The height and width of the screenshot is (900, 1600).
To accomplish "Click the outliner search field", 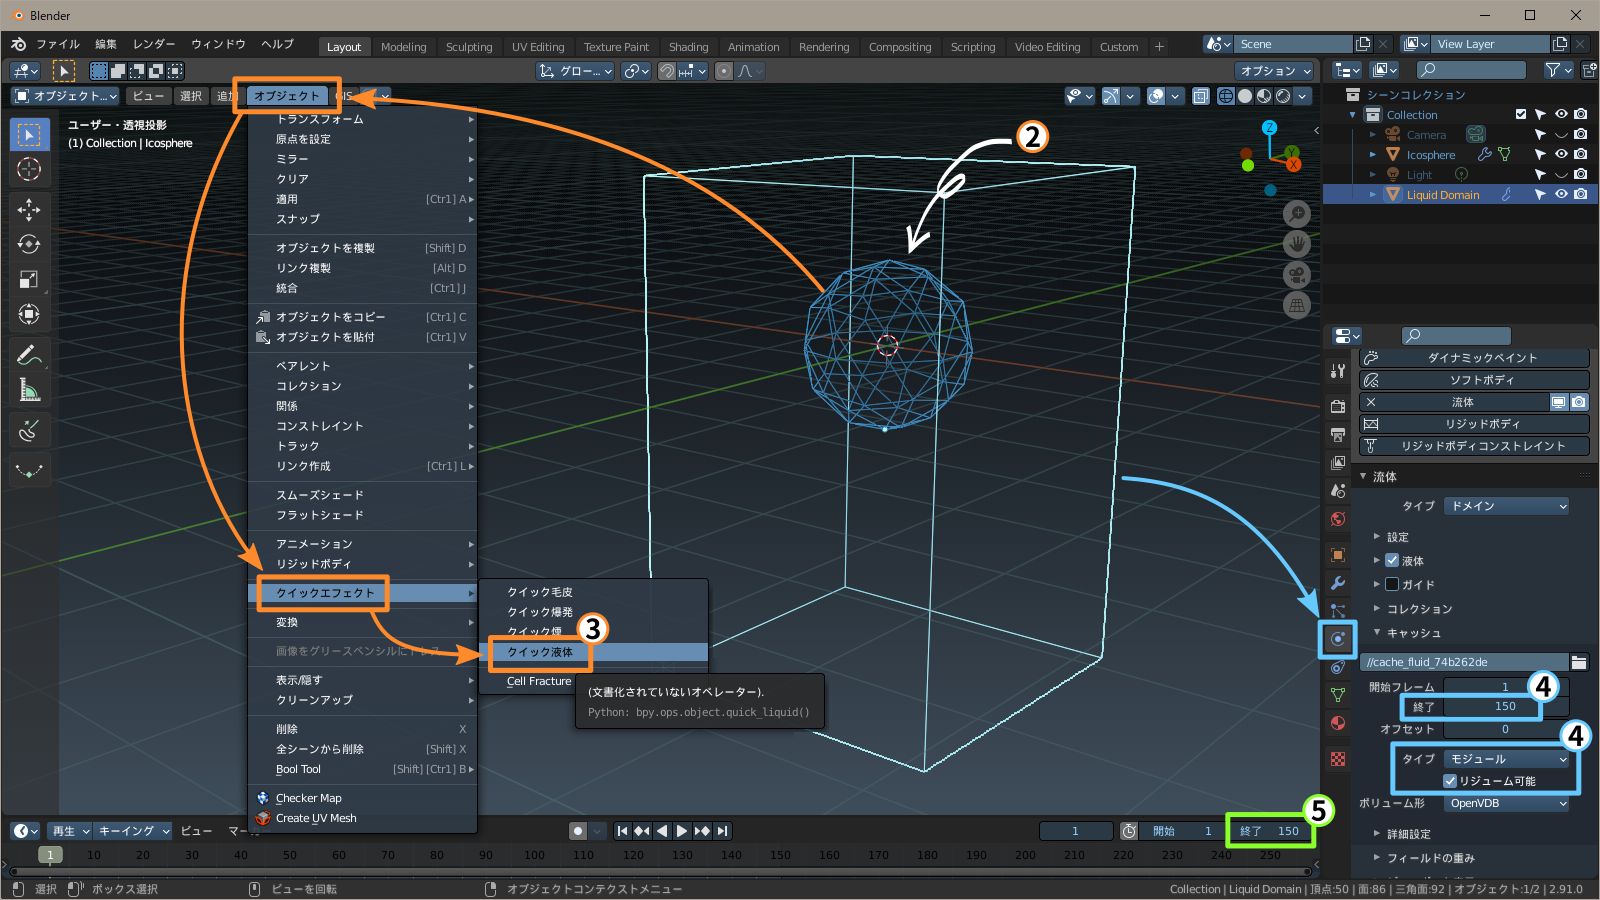I will pos(1470,70).
